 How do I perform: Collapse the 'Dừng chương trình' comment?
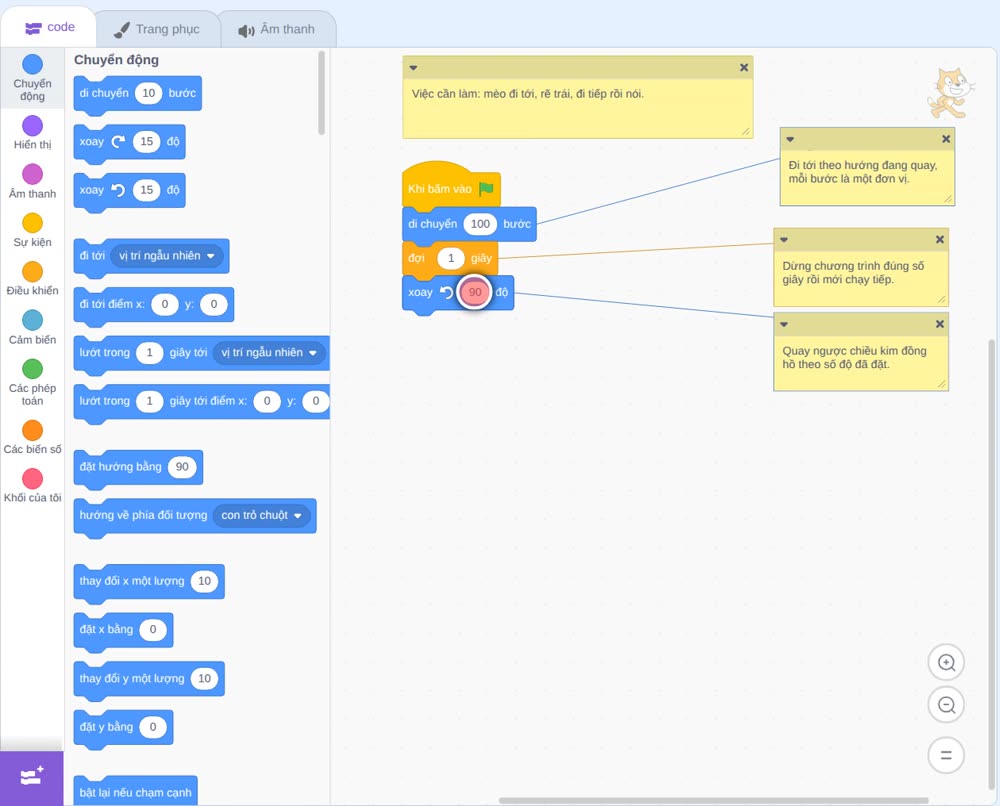pos(784,240)
